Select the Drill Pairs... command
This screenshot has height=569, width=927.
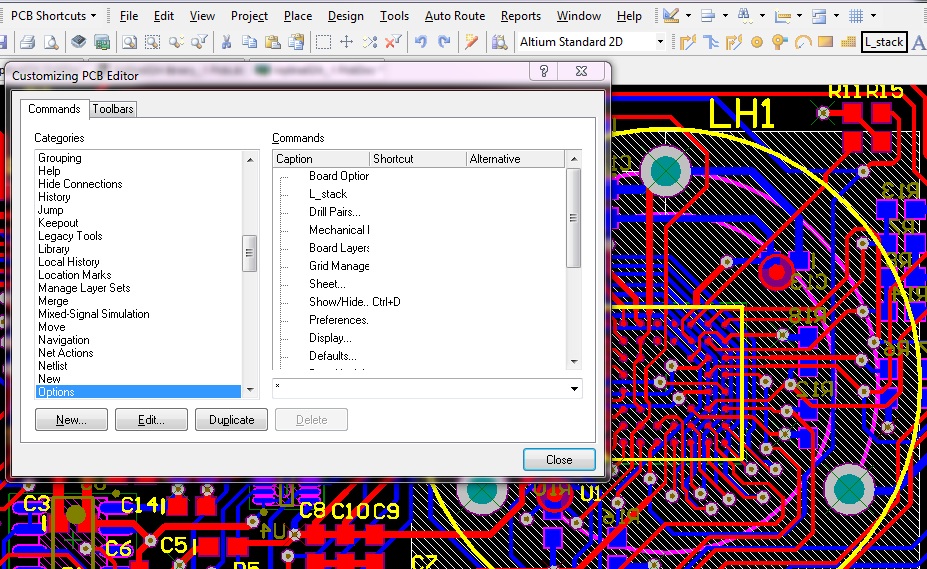coord(419,212)
